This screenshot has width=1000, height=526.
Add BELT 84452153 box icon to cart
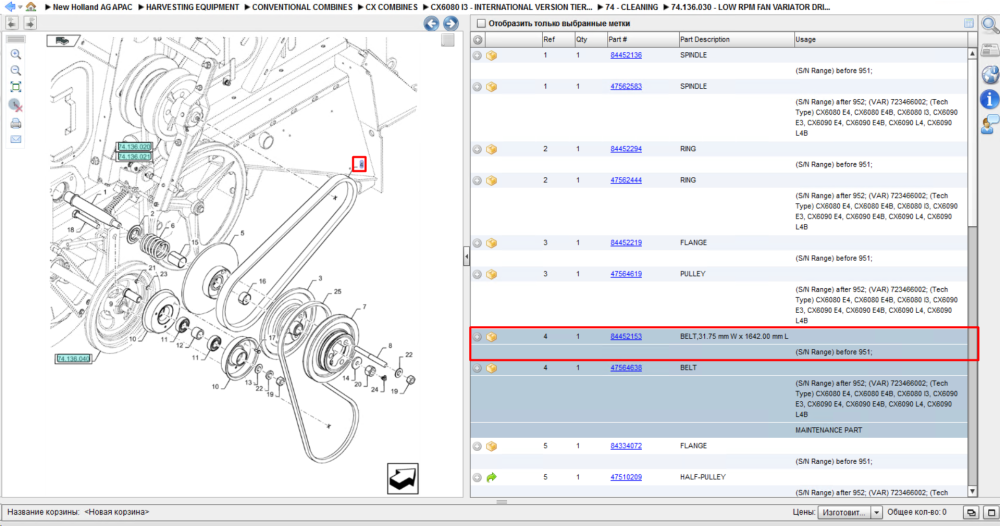[x=492, y=337]
